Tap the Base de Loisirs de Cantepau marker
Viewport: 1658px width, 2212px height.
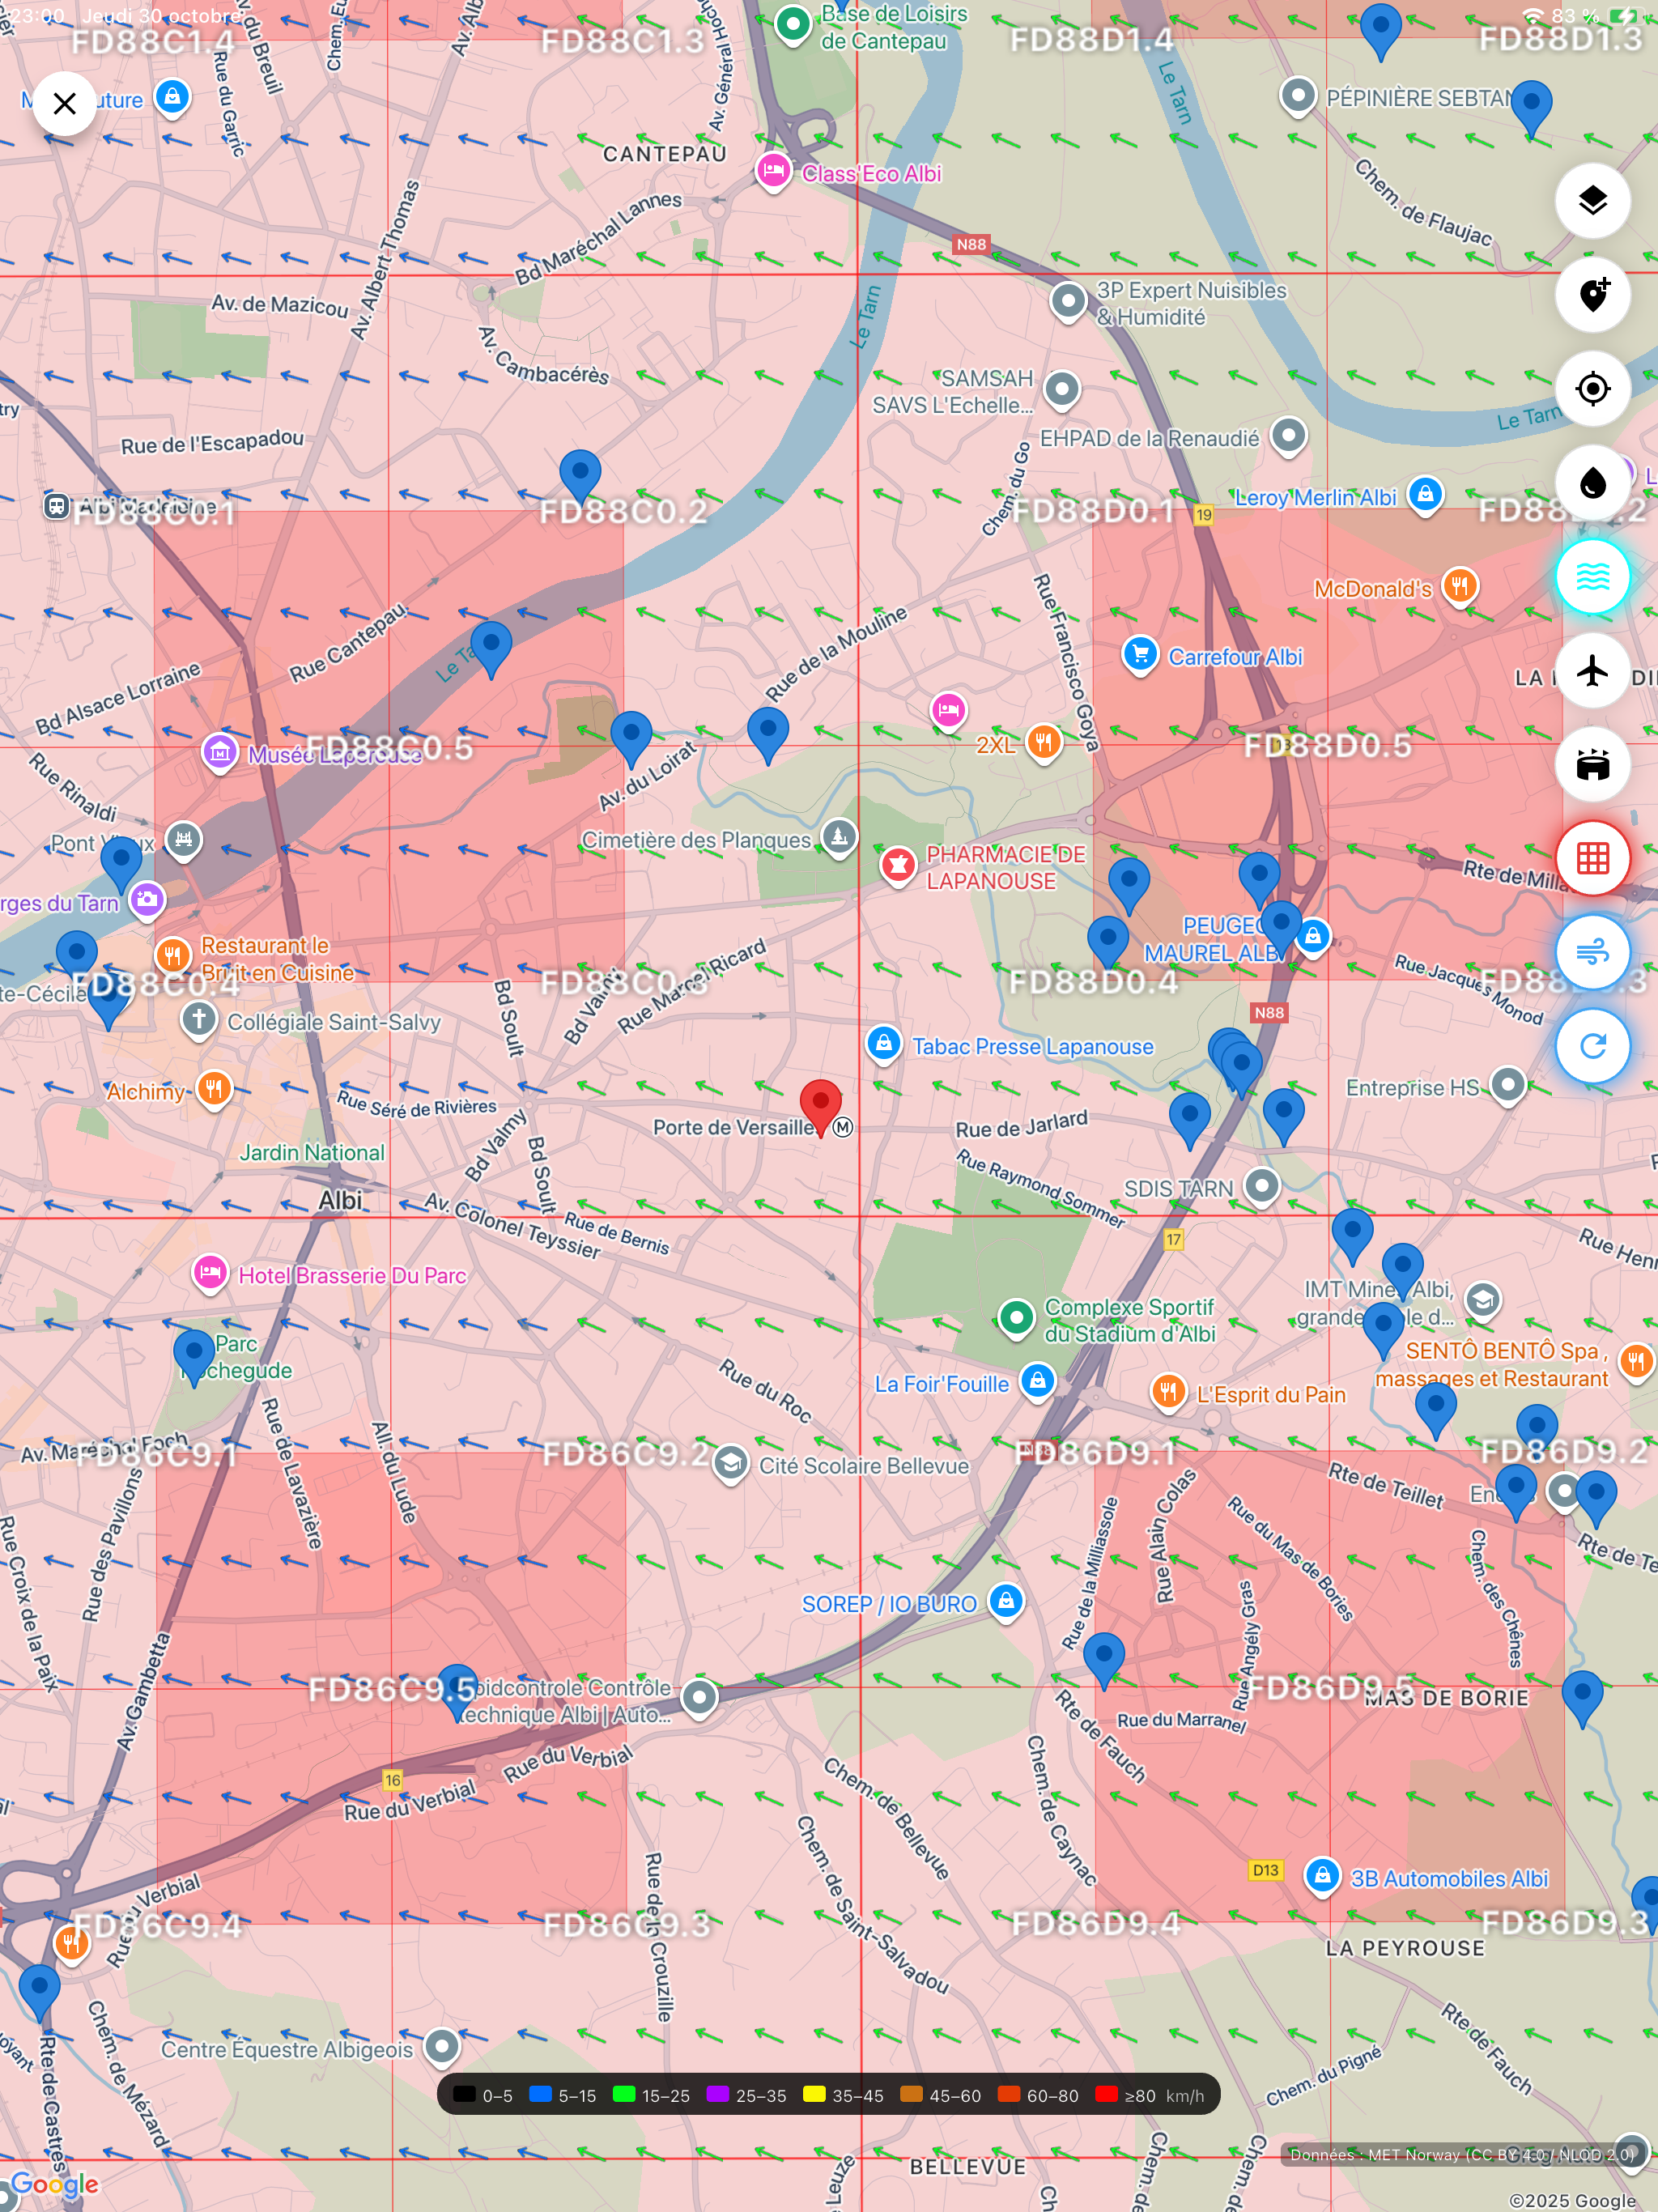(x=793, y=25)
